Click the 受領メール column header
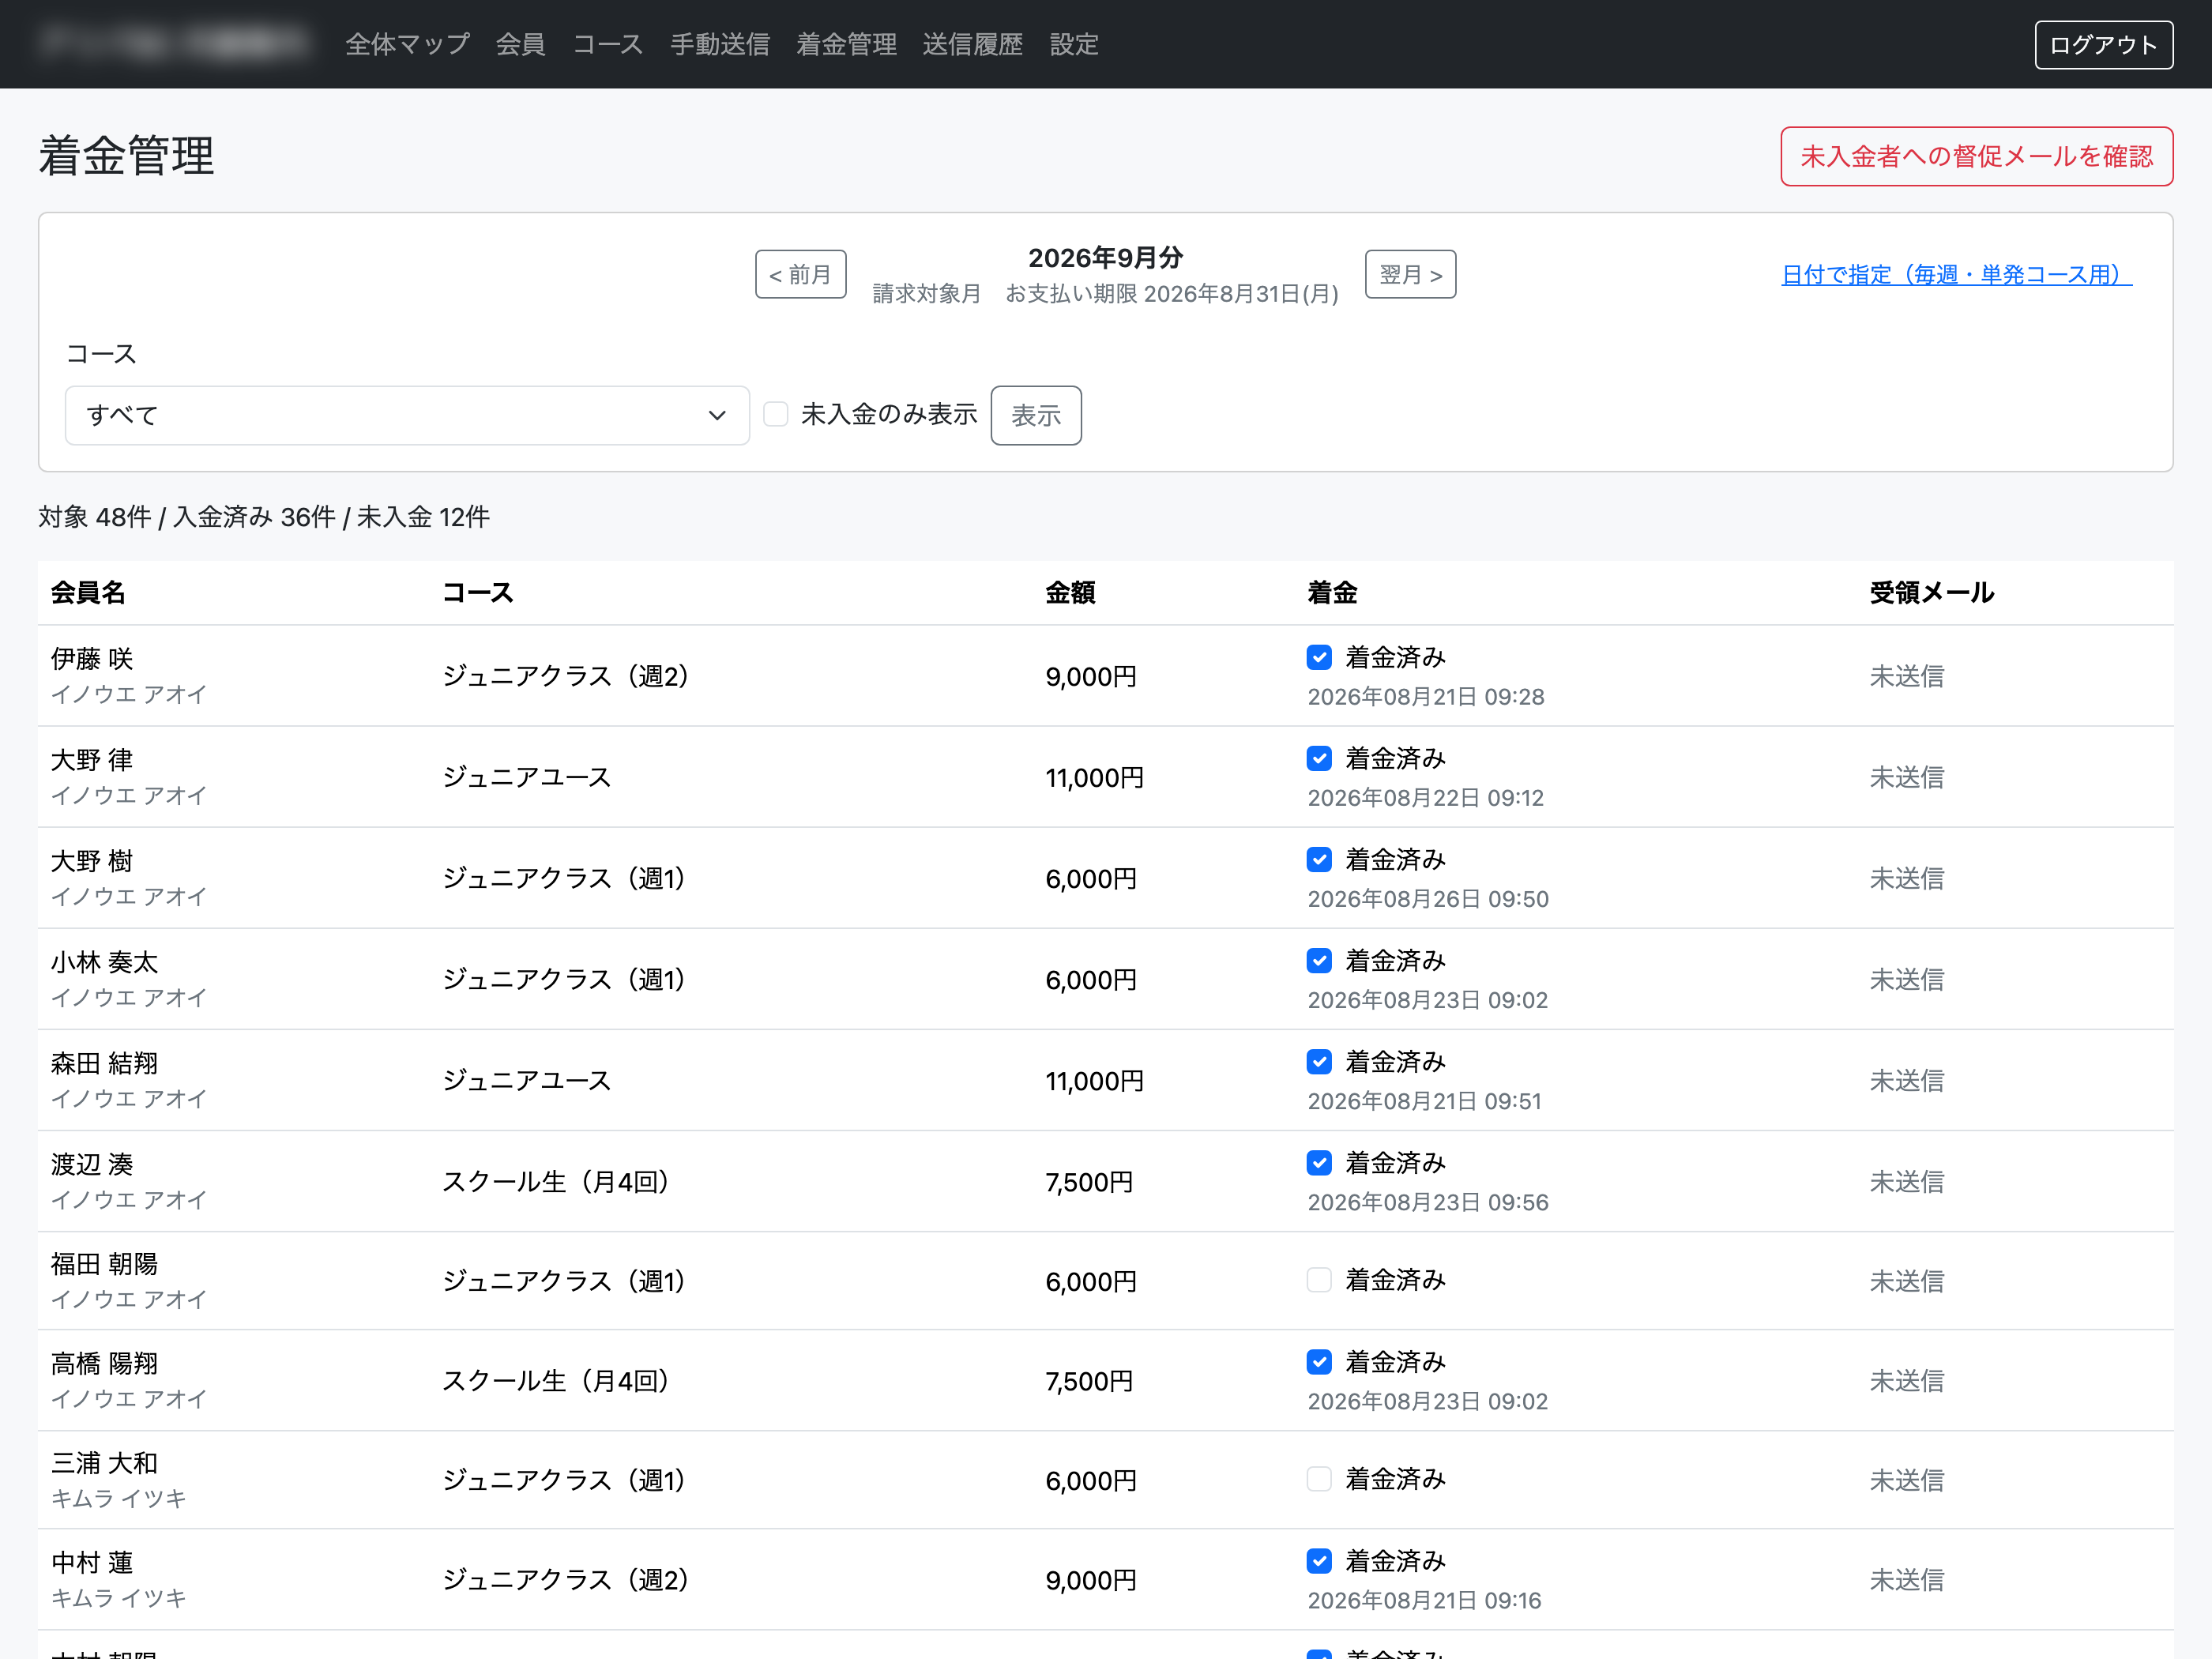 pos(1931,592)
